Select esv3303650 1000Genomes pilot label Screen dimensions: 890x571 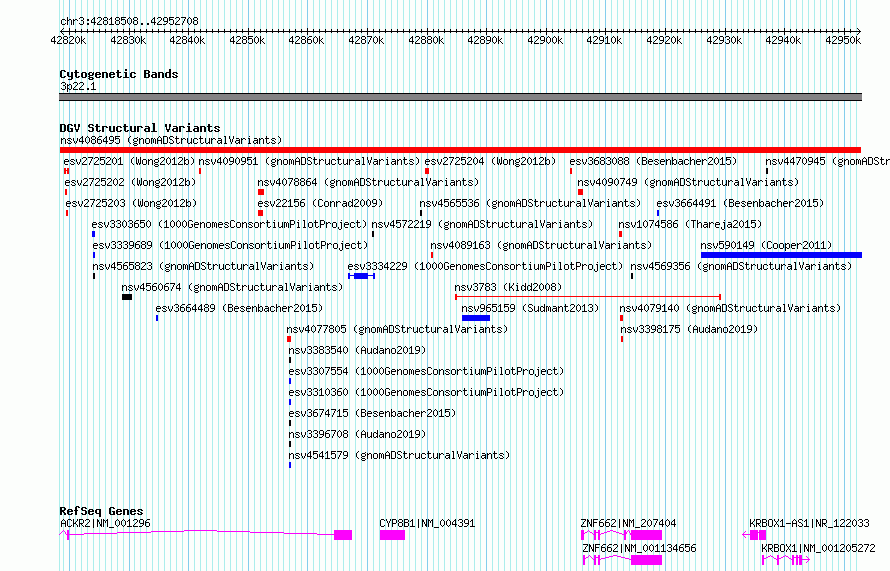pyautogui.click(x=229, y=224)
